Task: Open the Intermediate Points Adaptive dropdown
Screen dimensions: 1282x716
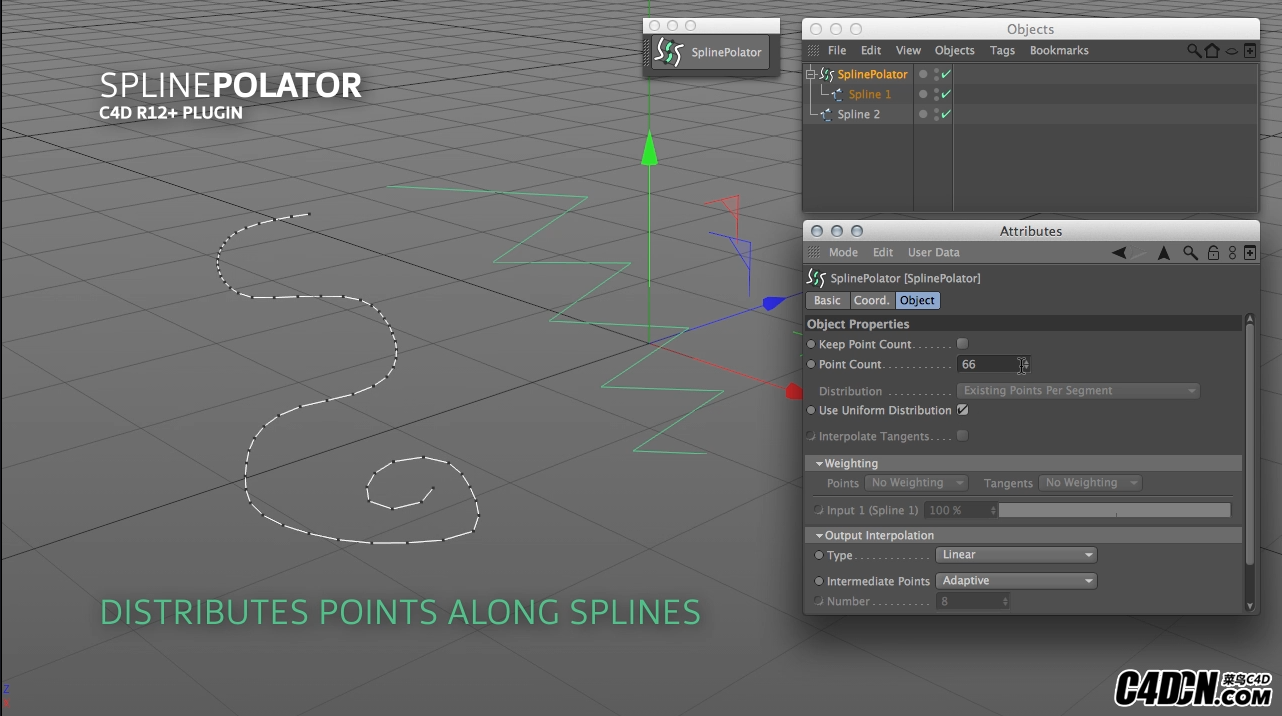Action: click(1016, 581)
